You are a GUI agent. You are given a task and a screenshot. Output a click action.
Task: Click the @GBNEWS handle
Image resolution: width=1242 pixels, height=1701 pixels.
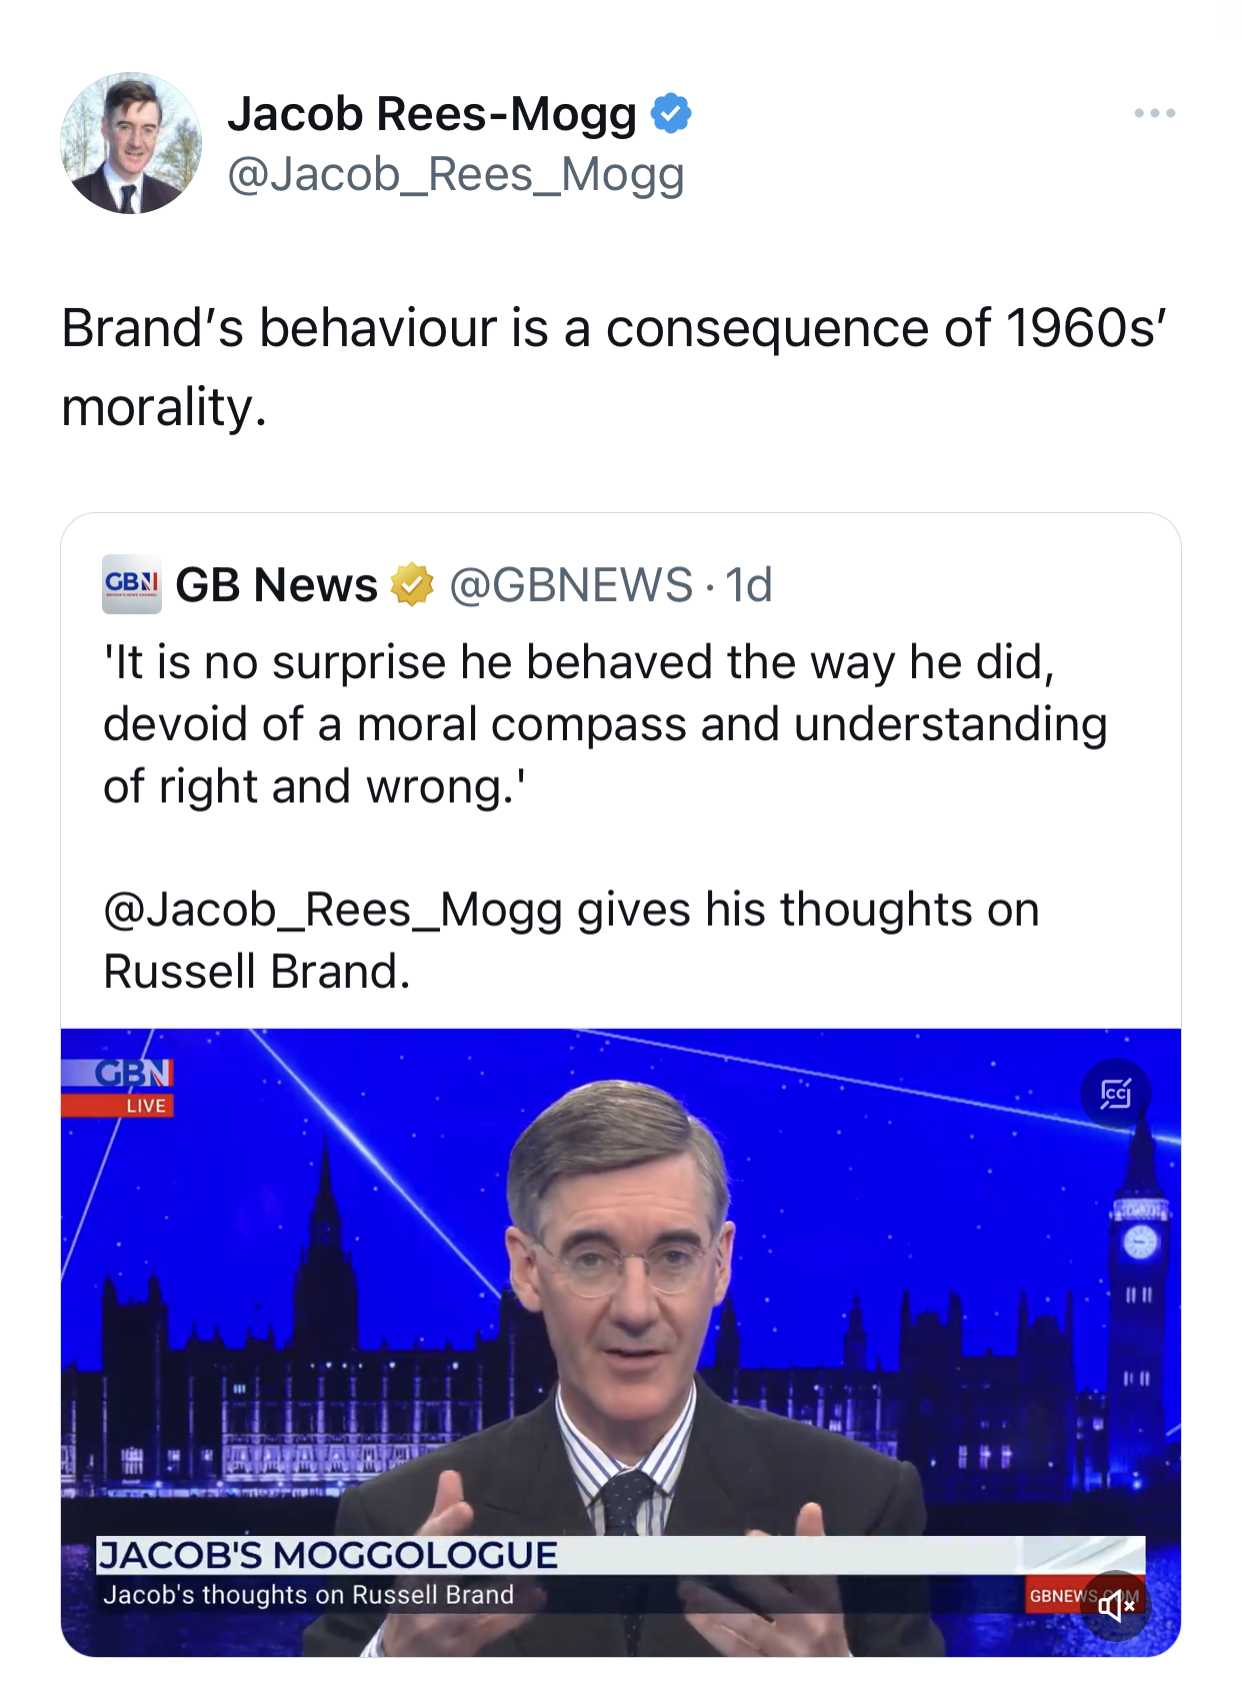pos(571,585)
